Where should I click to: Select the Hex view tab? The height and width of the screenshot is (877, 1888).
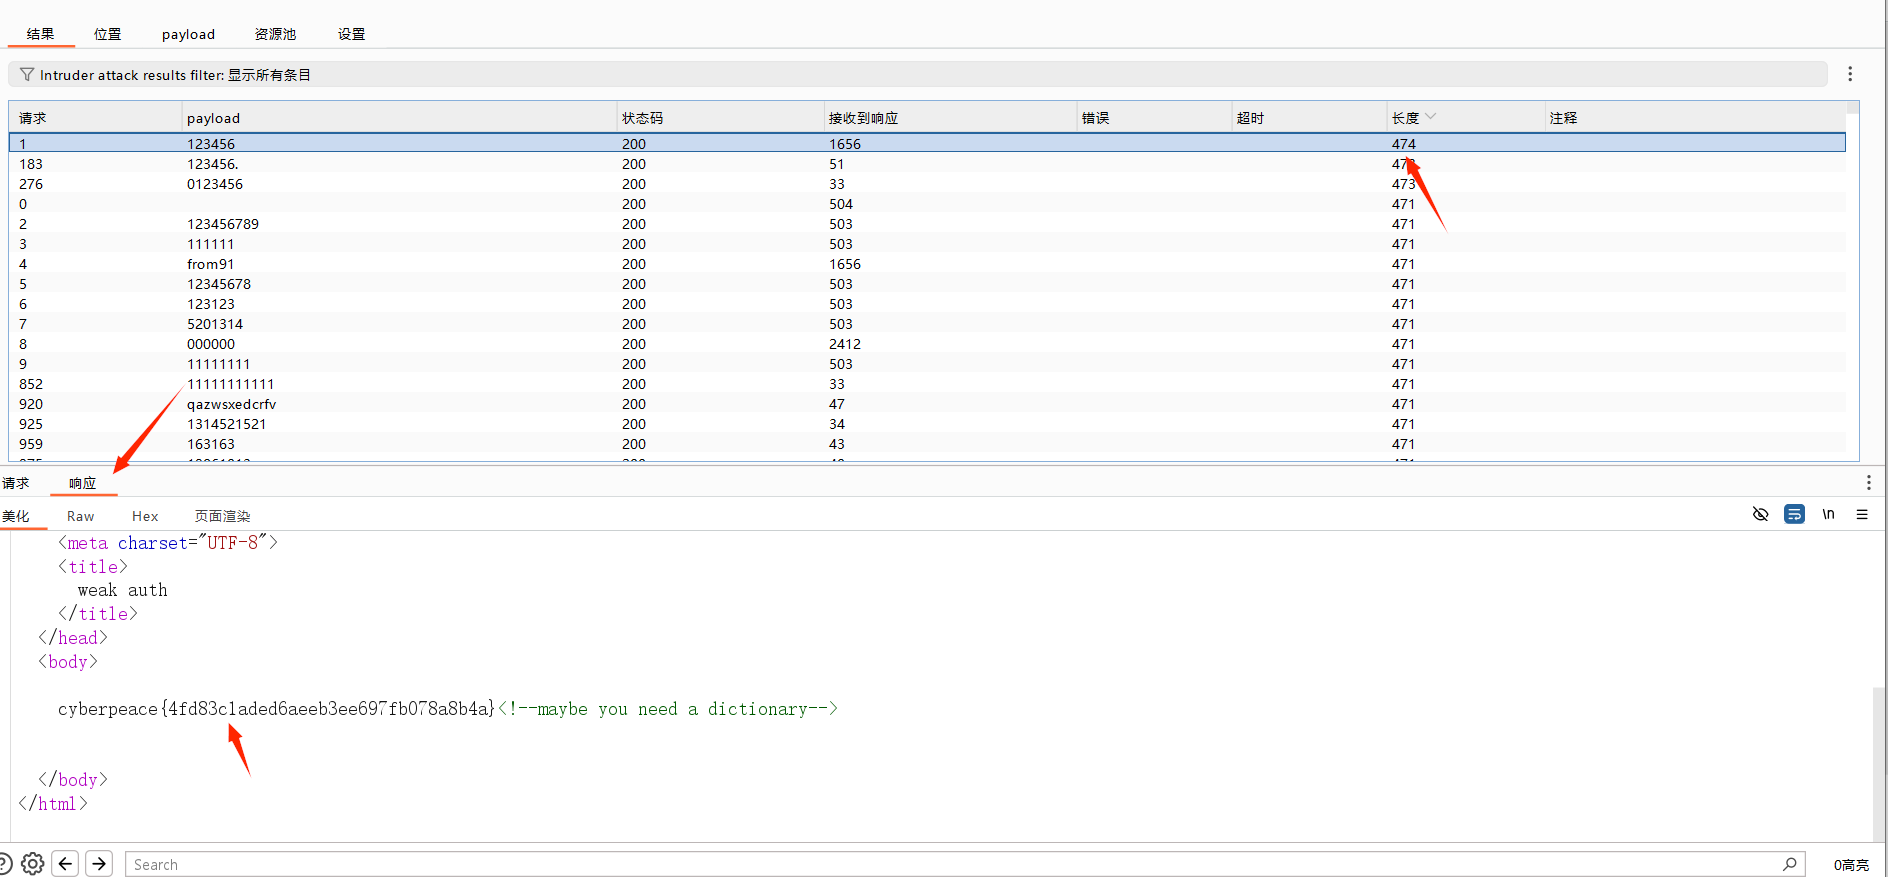tap(145, 516)
